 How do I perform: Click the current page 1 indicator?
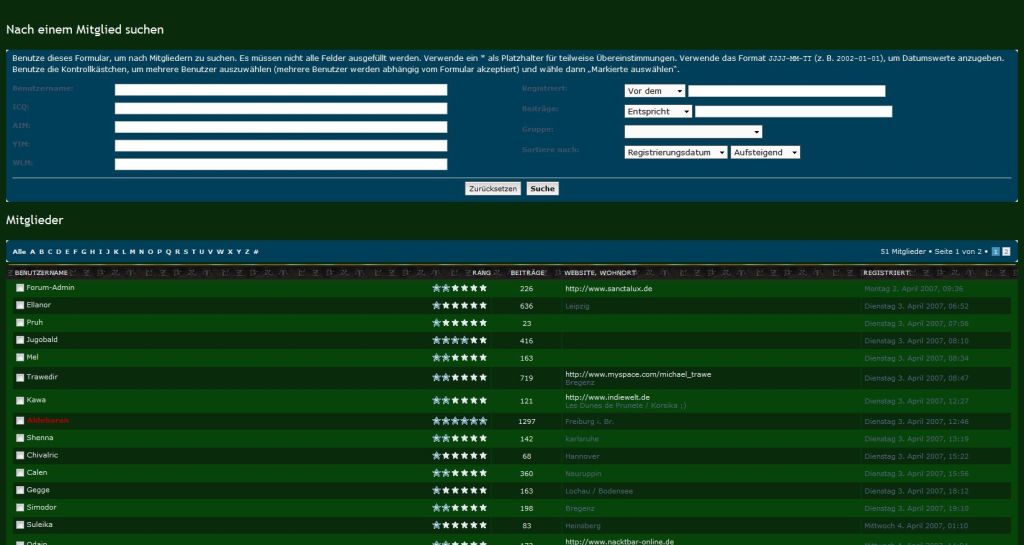point(996,251)
